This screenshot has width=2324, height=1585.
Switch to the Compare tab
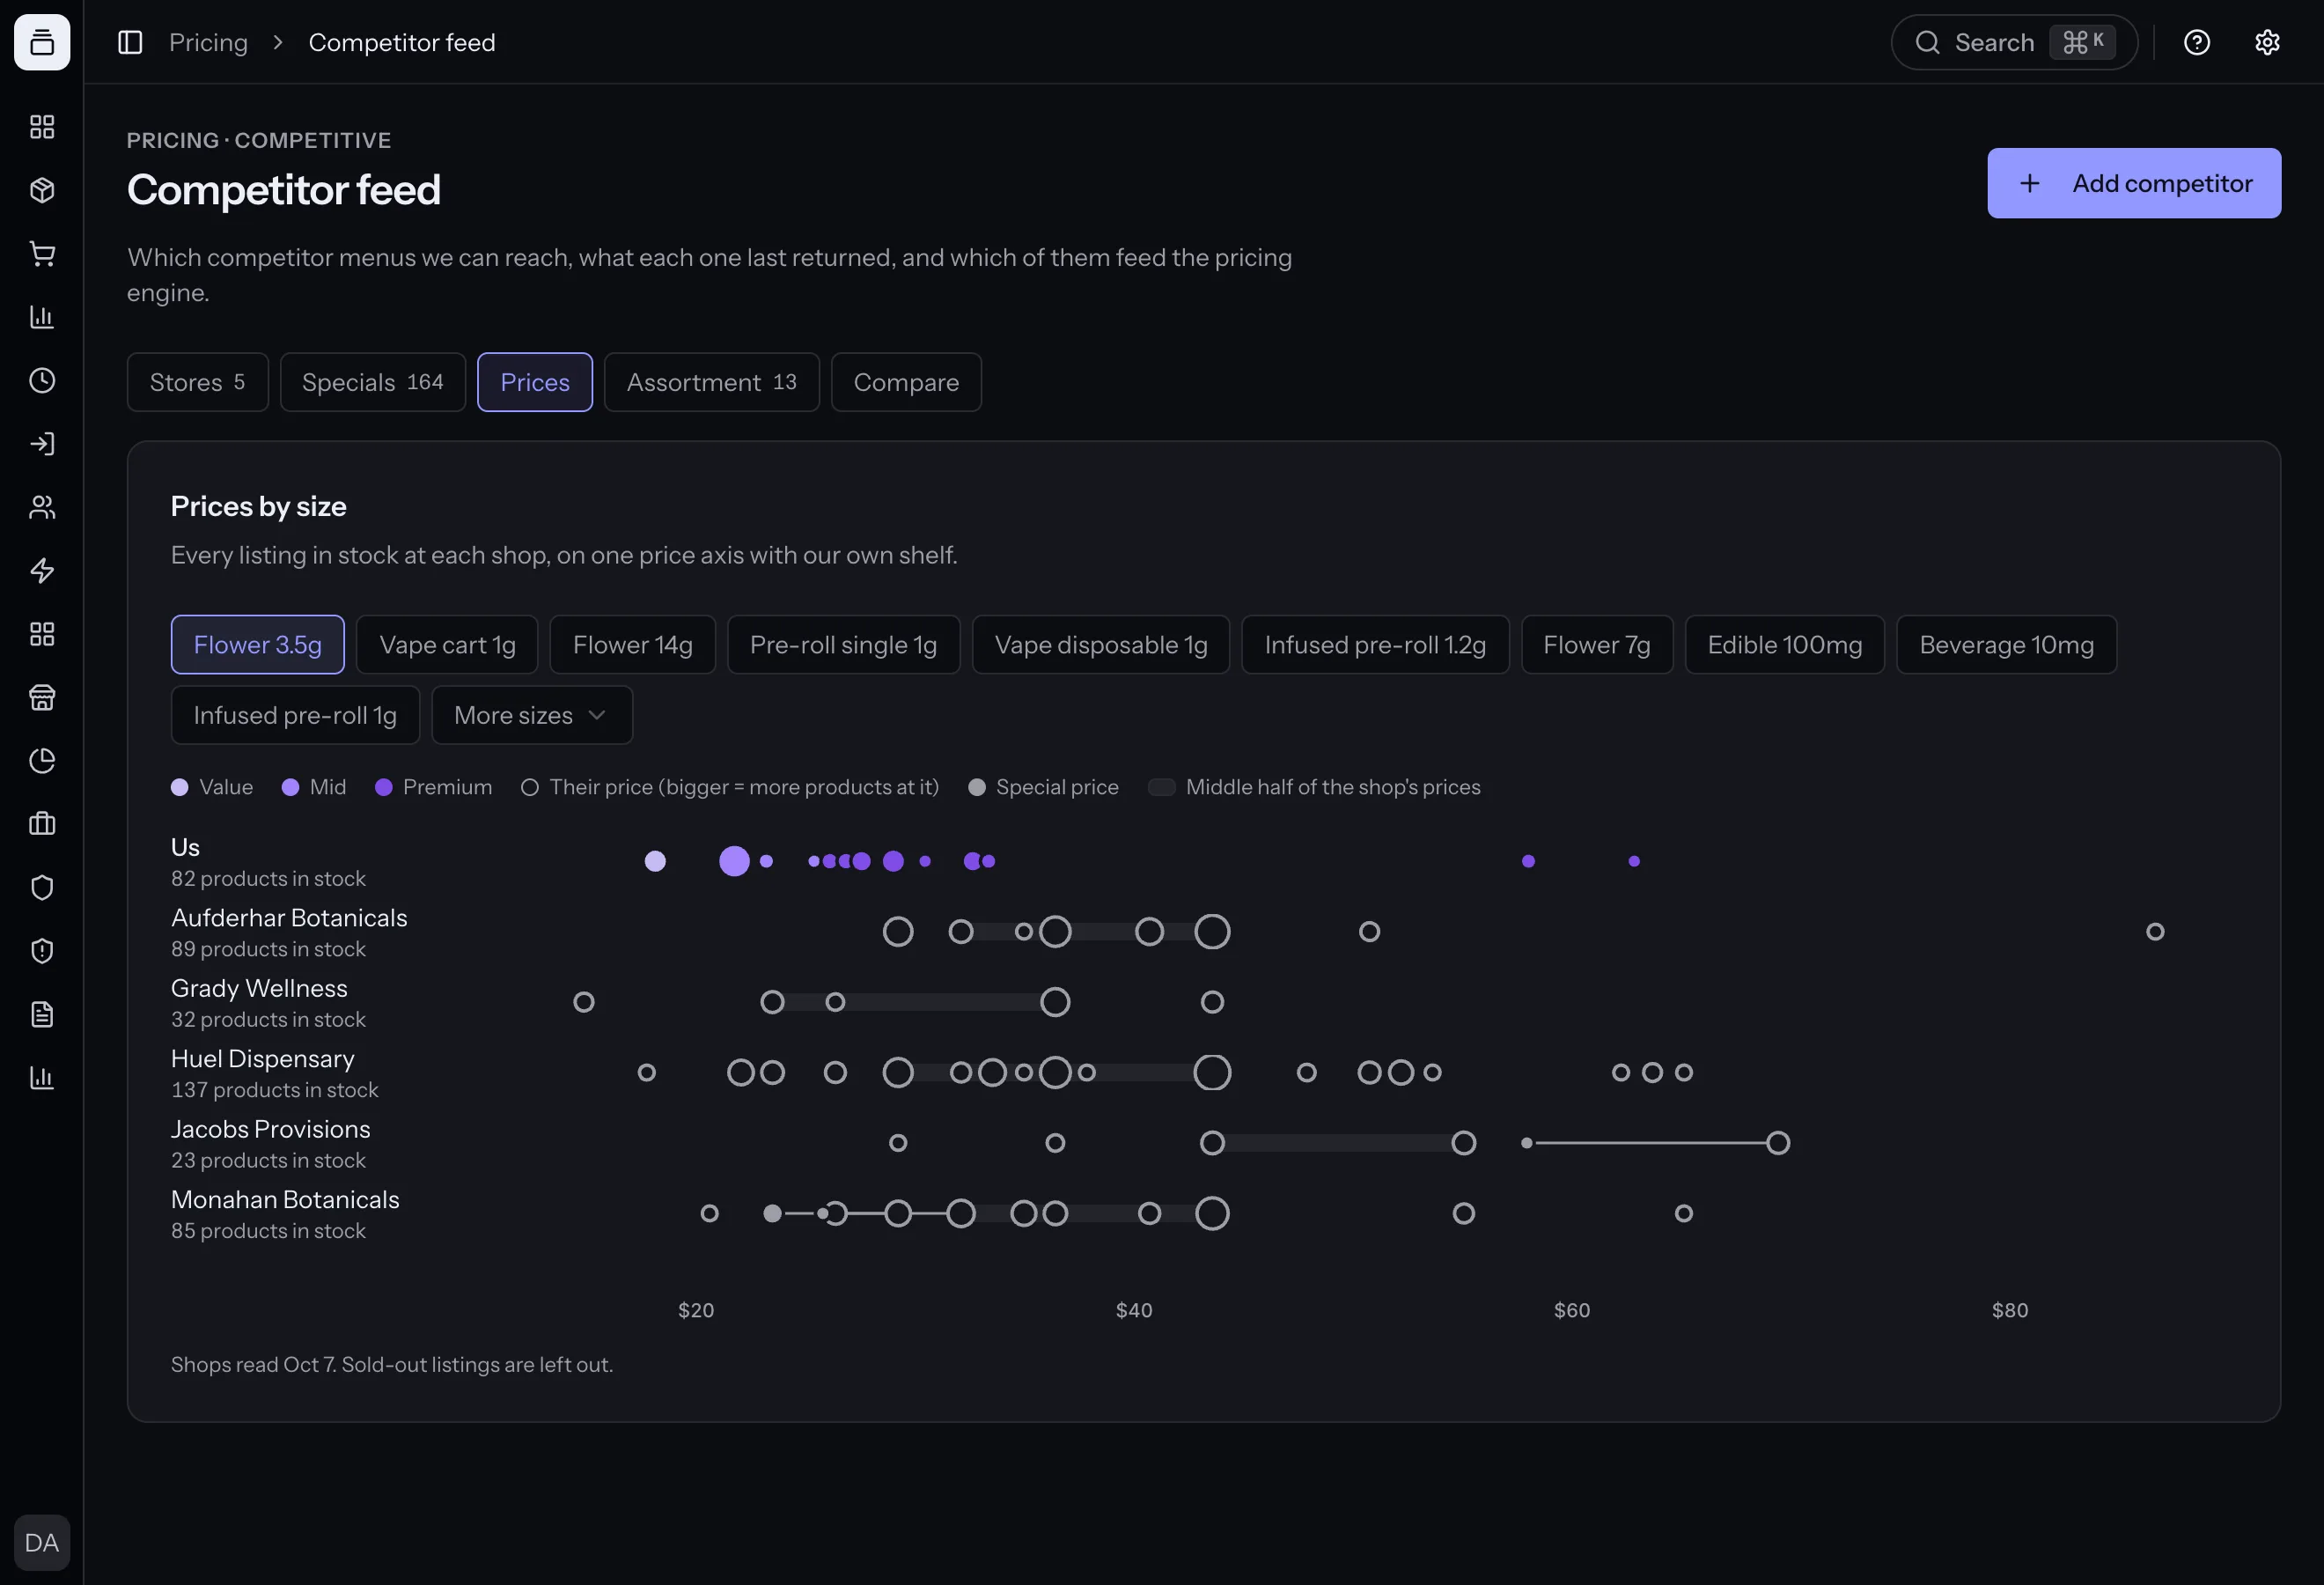[906, 382]
